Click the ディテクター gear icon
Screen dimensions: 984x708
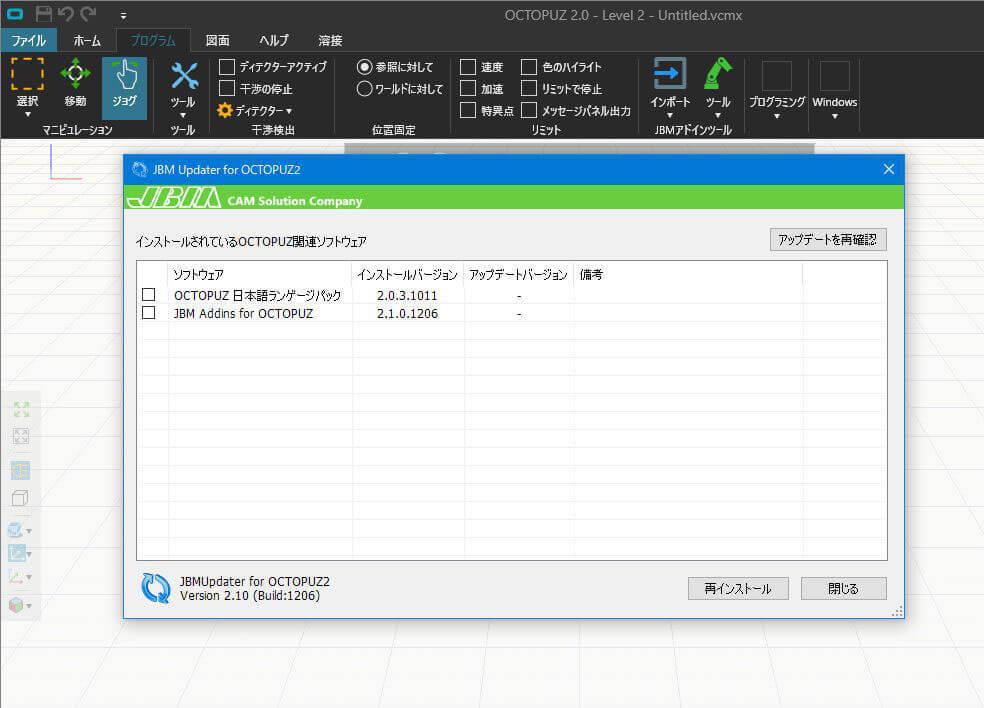(225, 110)
